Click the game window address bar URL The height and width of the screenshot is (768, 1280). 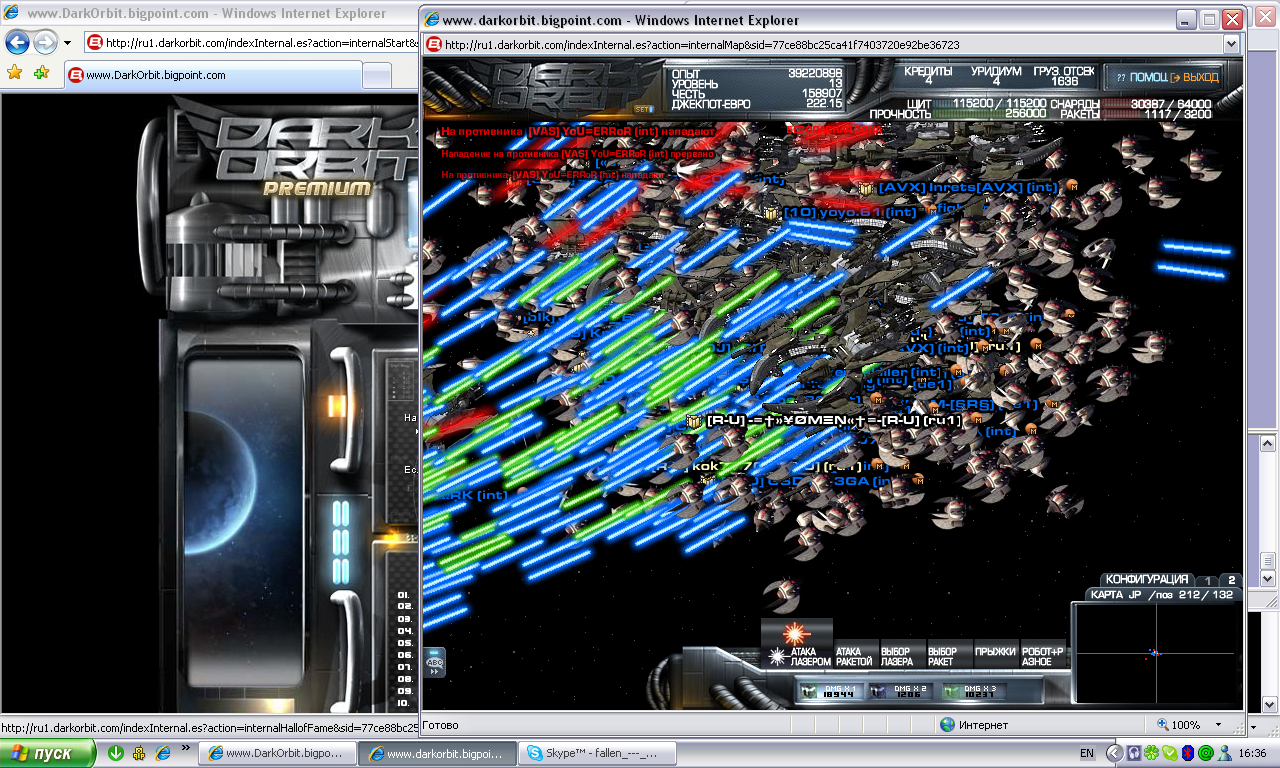click(700, 45)
